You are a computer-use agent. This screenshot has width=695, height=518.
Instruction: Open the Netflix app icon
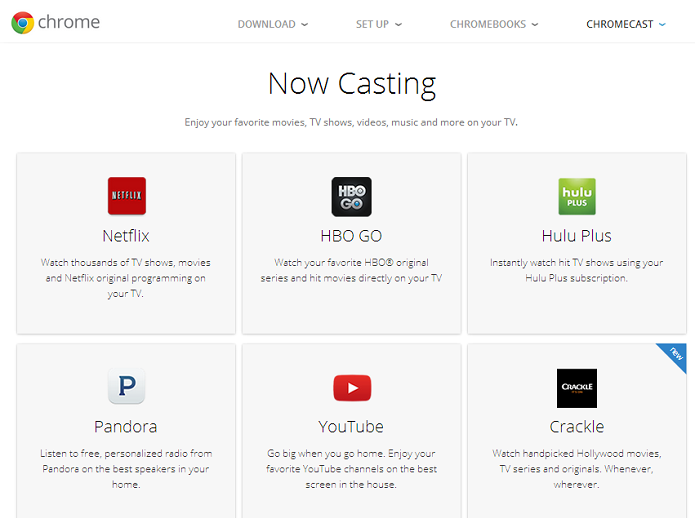pyautogui.click(x=127, y=196)
